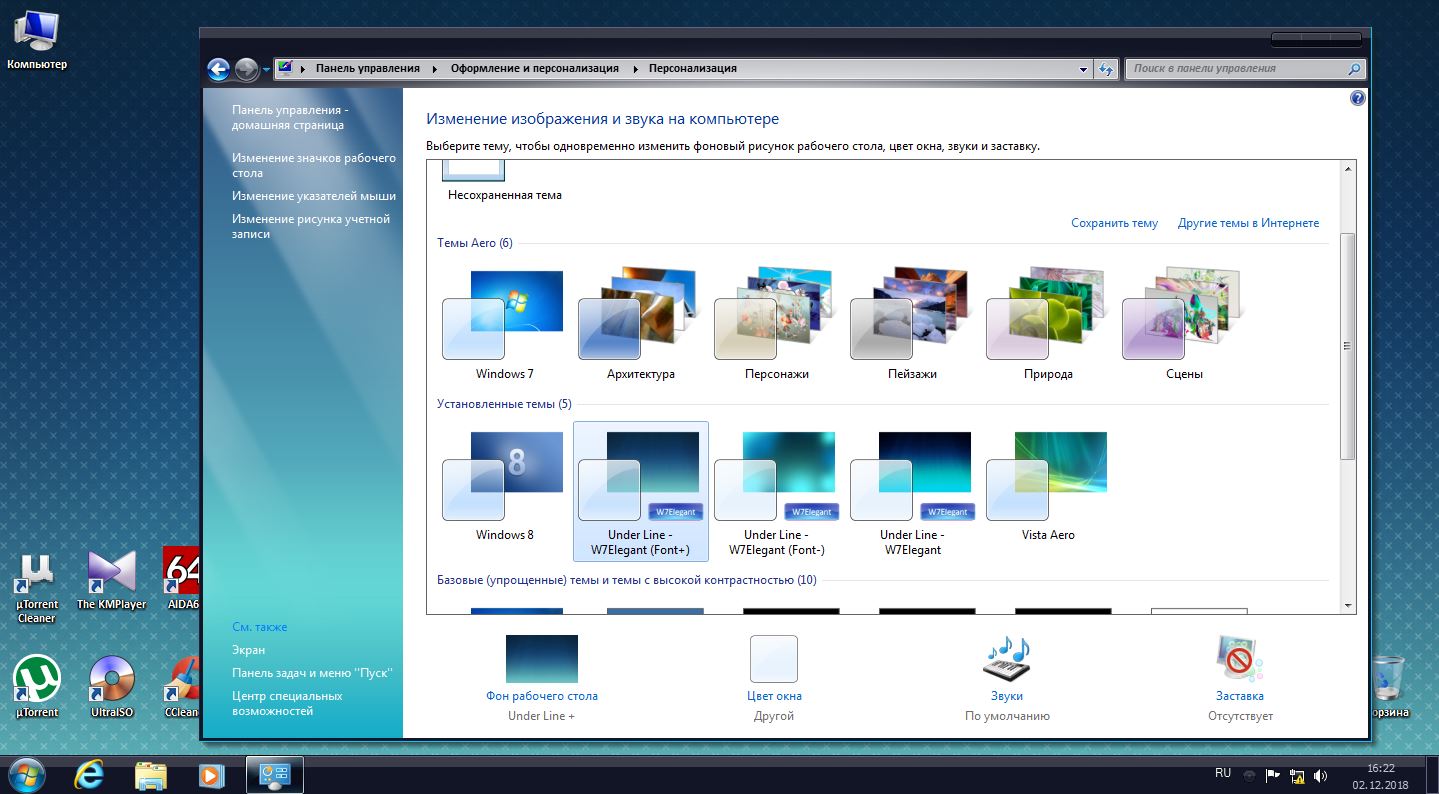Select the Vista Aero theme
Viewport: 1439px width, 794px height.
(1049, 488)
